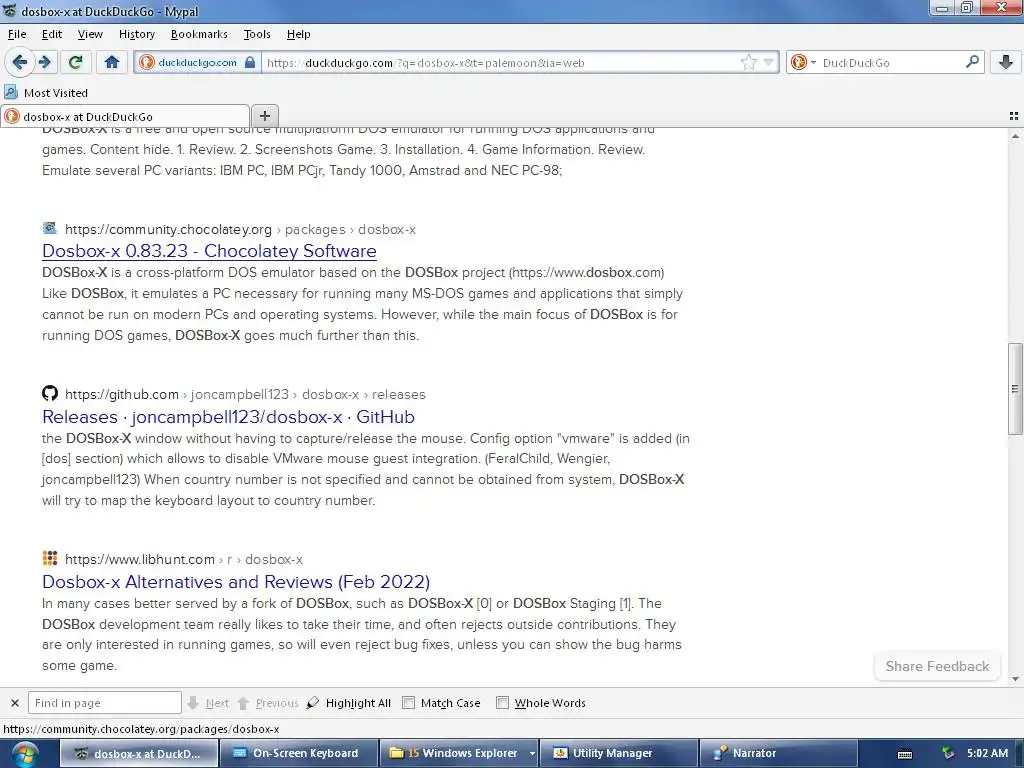The height and width of the screenshot is (768, 1024).
Task: Go forward with the Forward arrow button
Action: (x=44, y=62)
